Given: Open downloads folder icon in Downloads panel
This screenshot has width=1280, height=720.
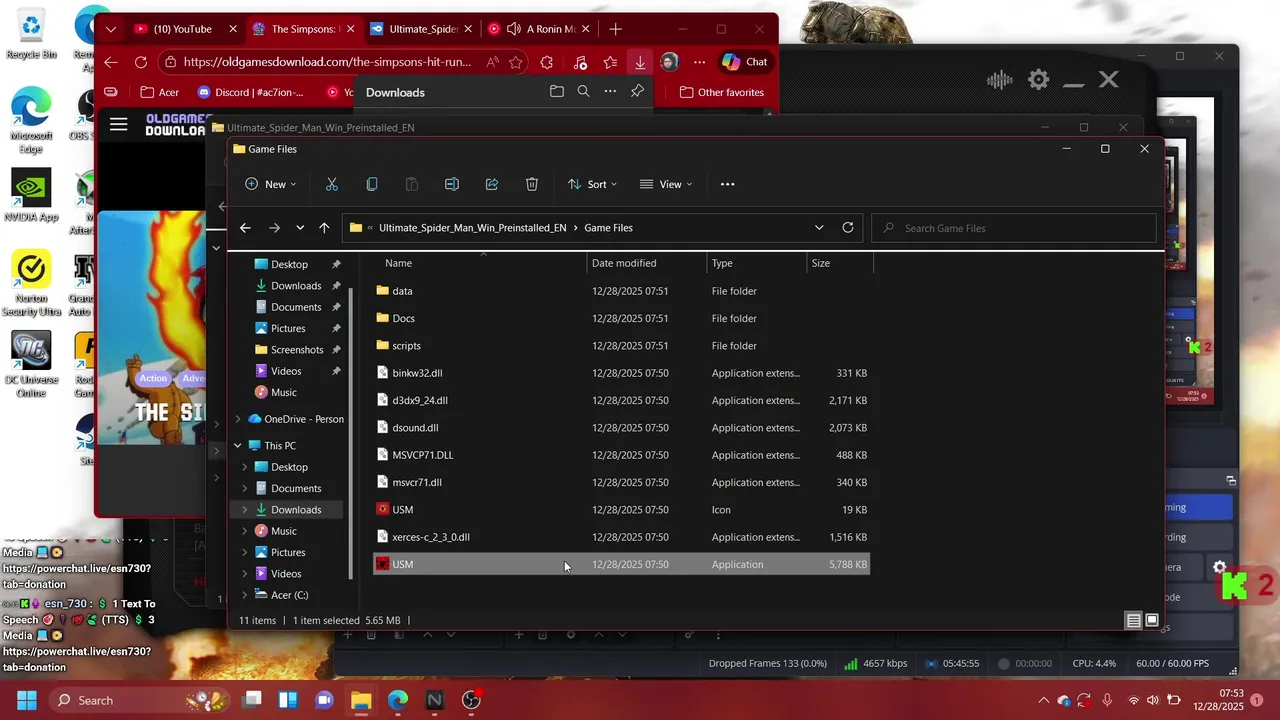Looking at the screenshot, I should point(557,92).
